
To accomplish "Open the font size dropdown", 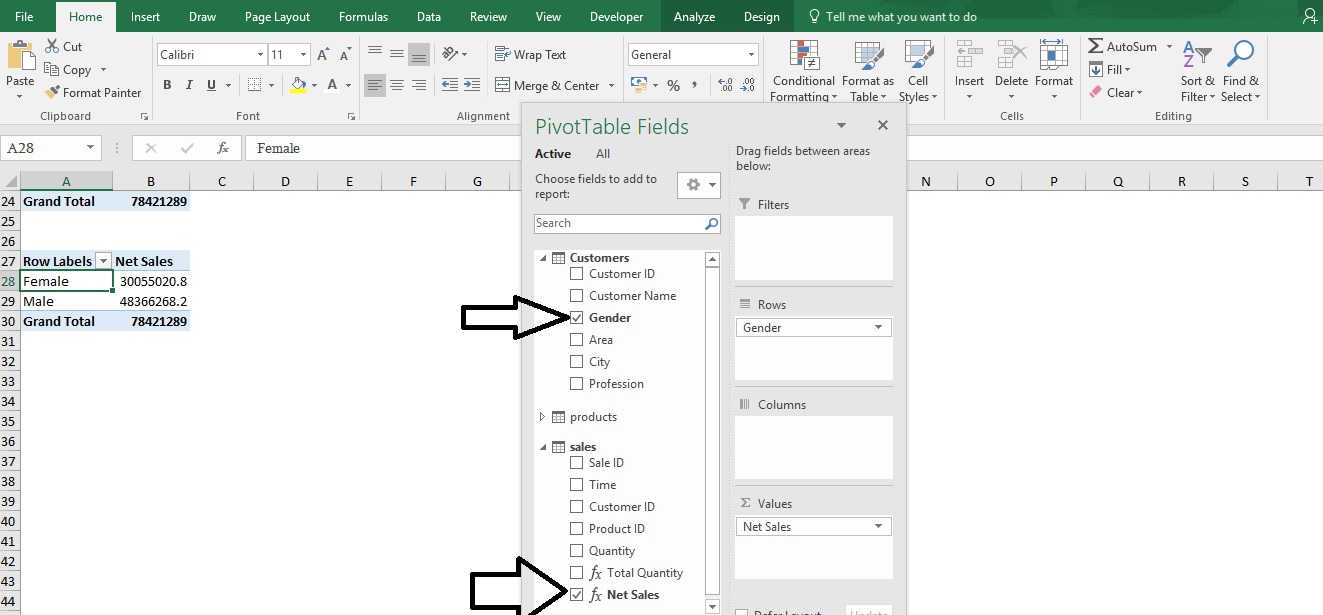I will pyautogui.click(x=304, y=55).
